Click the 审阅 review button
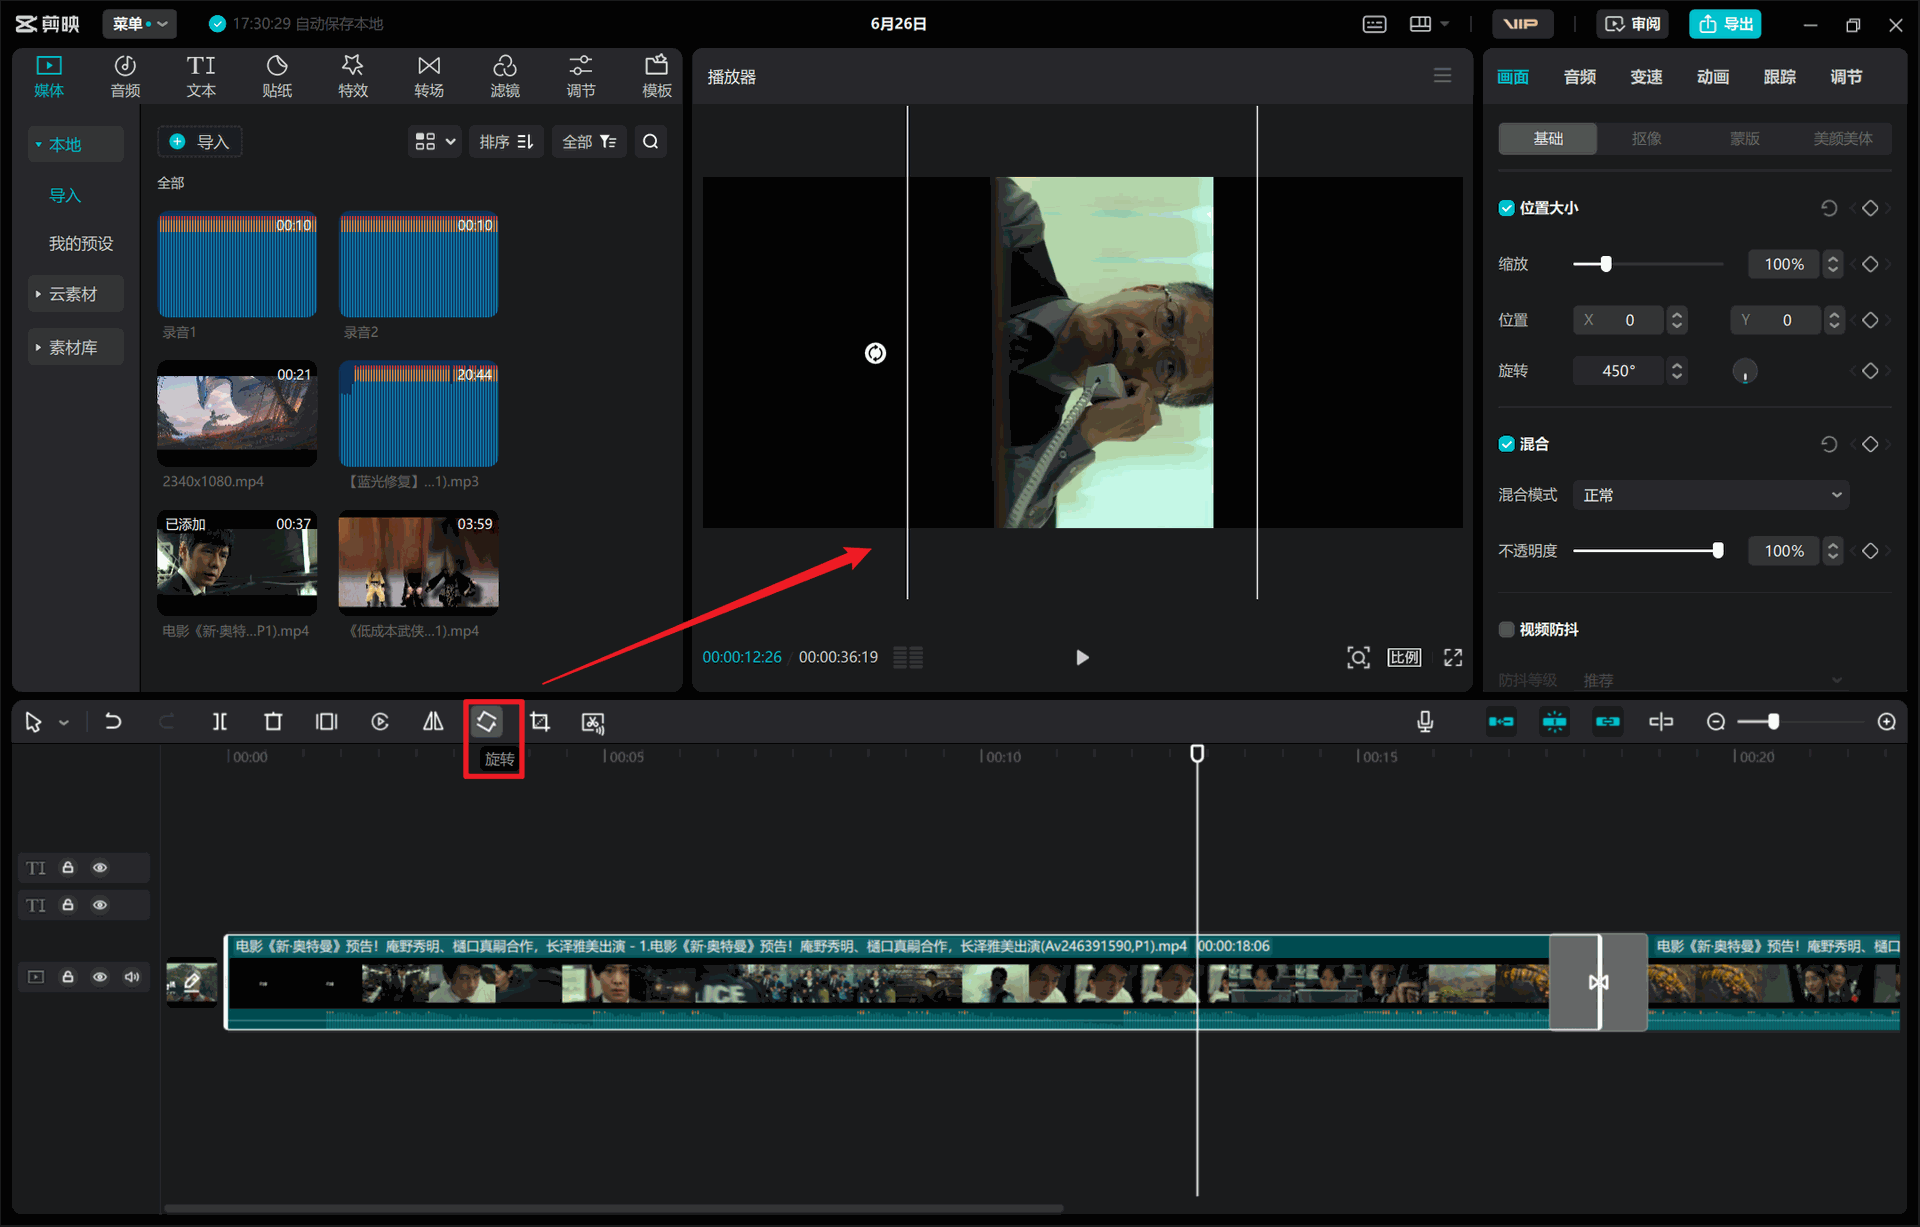Screen dimensions: 1920x1227 pos(1633,24)
